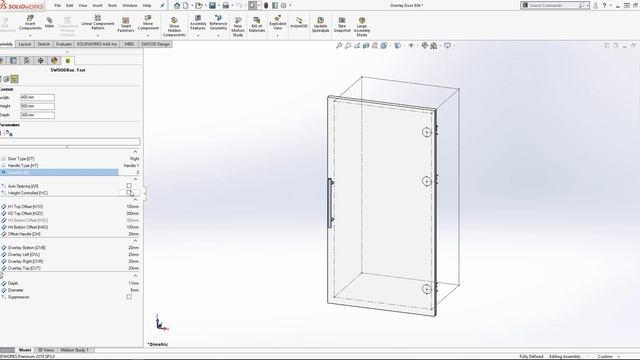Open Assembly Features tool
640x360 pixels.
point(198,23)
